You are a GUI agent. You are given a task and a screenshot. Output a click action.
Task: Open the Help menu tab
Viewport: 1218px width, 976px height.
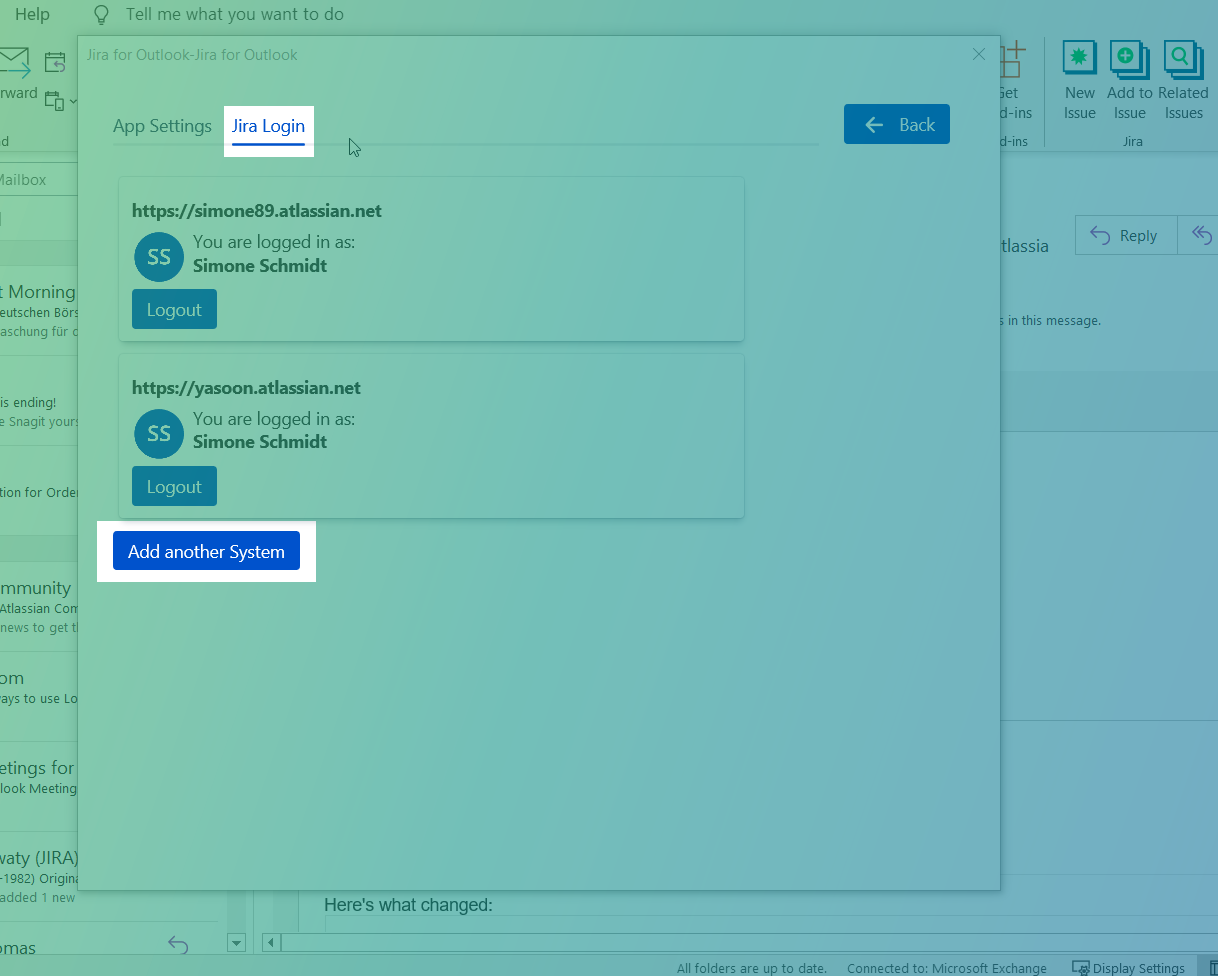[x=32, y=14]
